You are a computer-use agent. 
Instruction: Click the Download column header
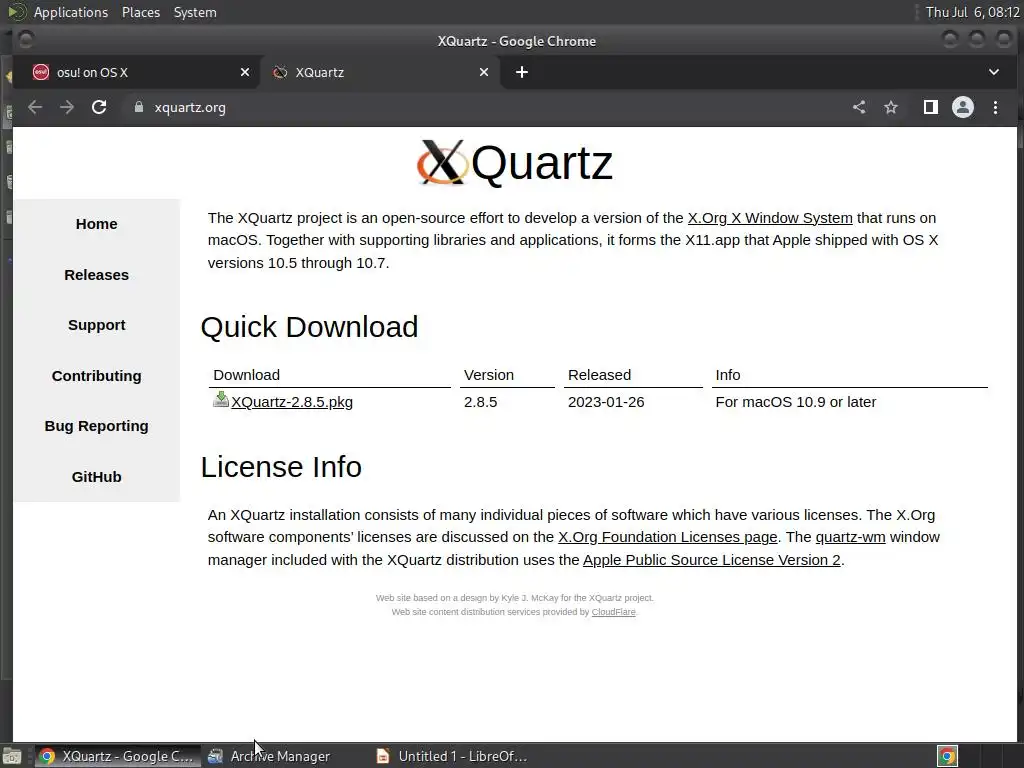tap(246, 375)
